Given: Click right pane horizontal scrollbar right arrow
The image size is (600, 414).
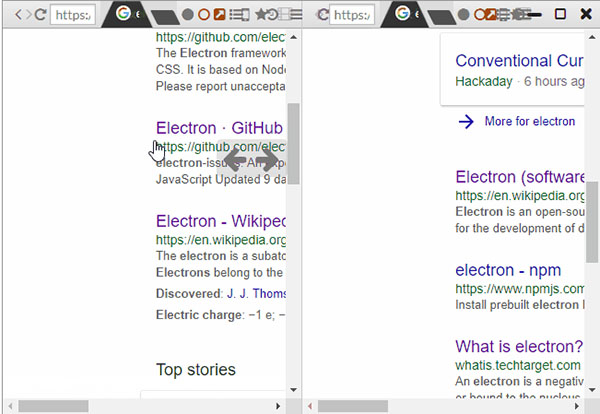Looking at the screenshot, I should (577, 406).
